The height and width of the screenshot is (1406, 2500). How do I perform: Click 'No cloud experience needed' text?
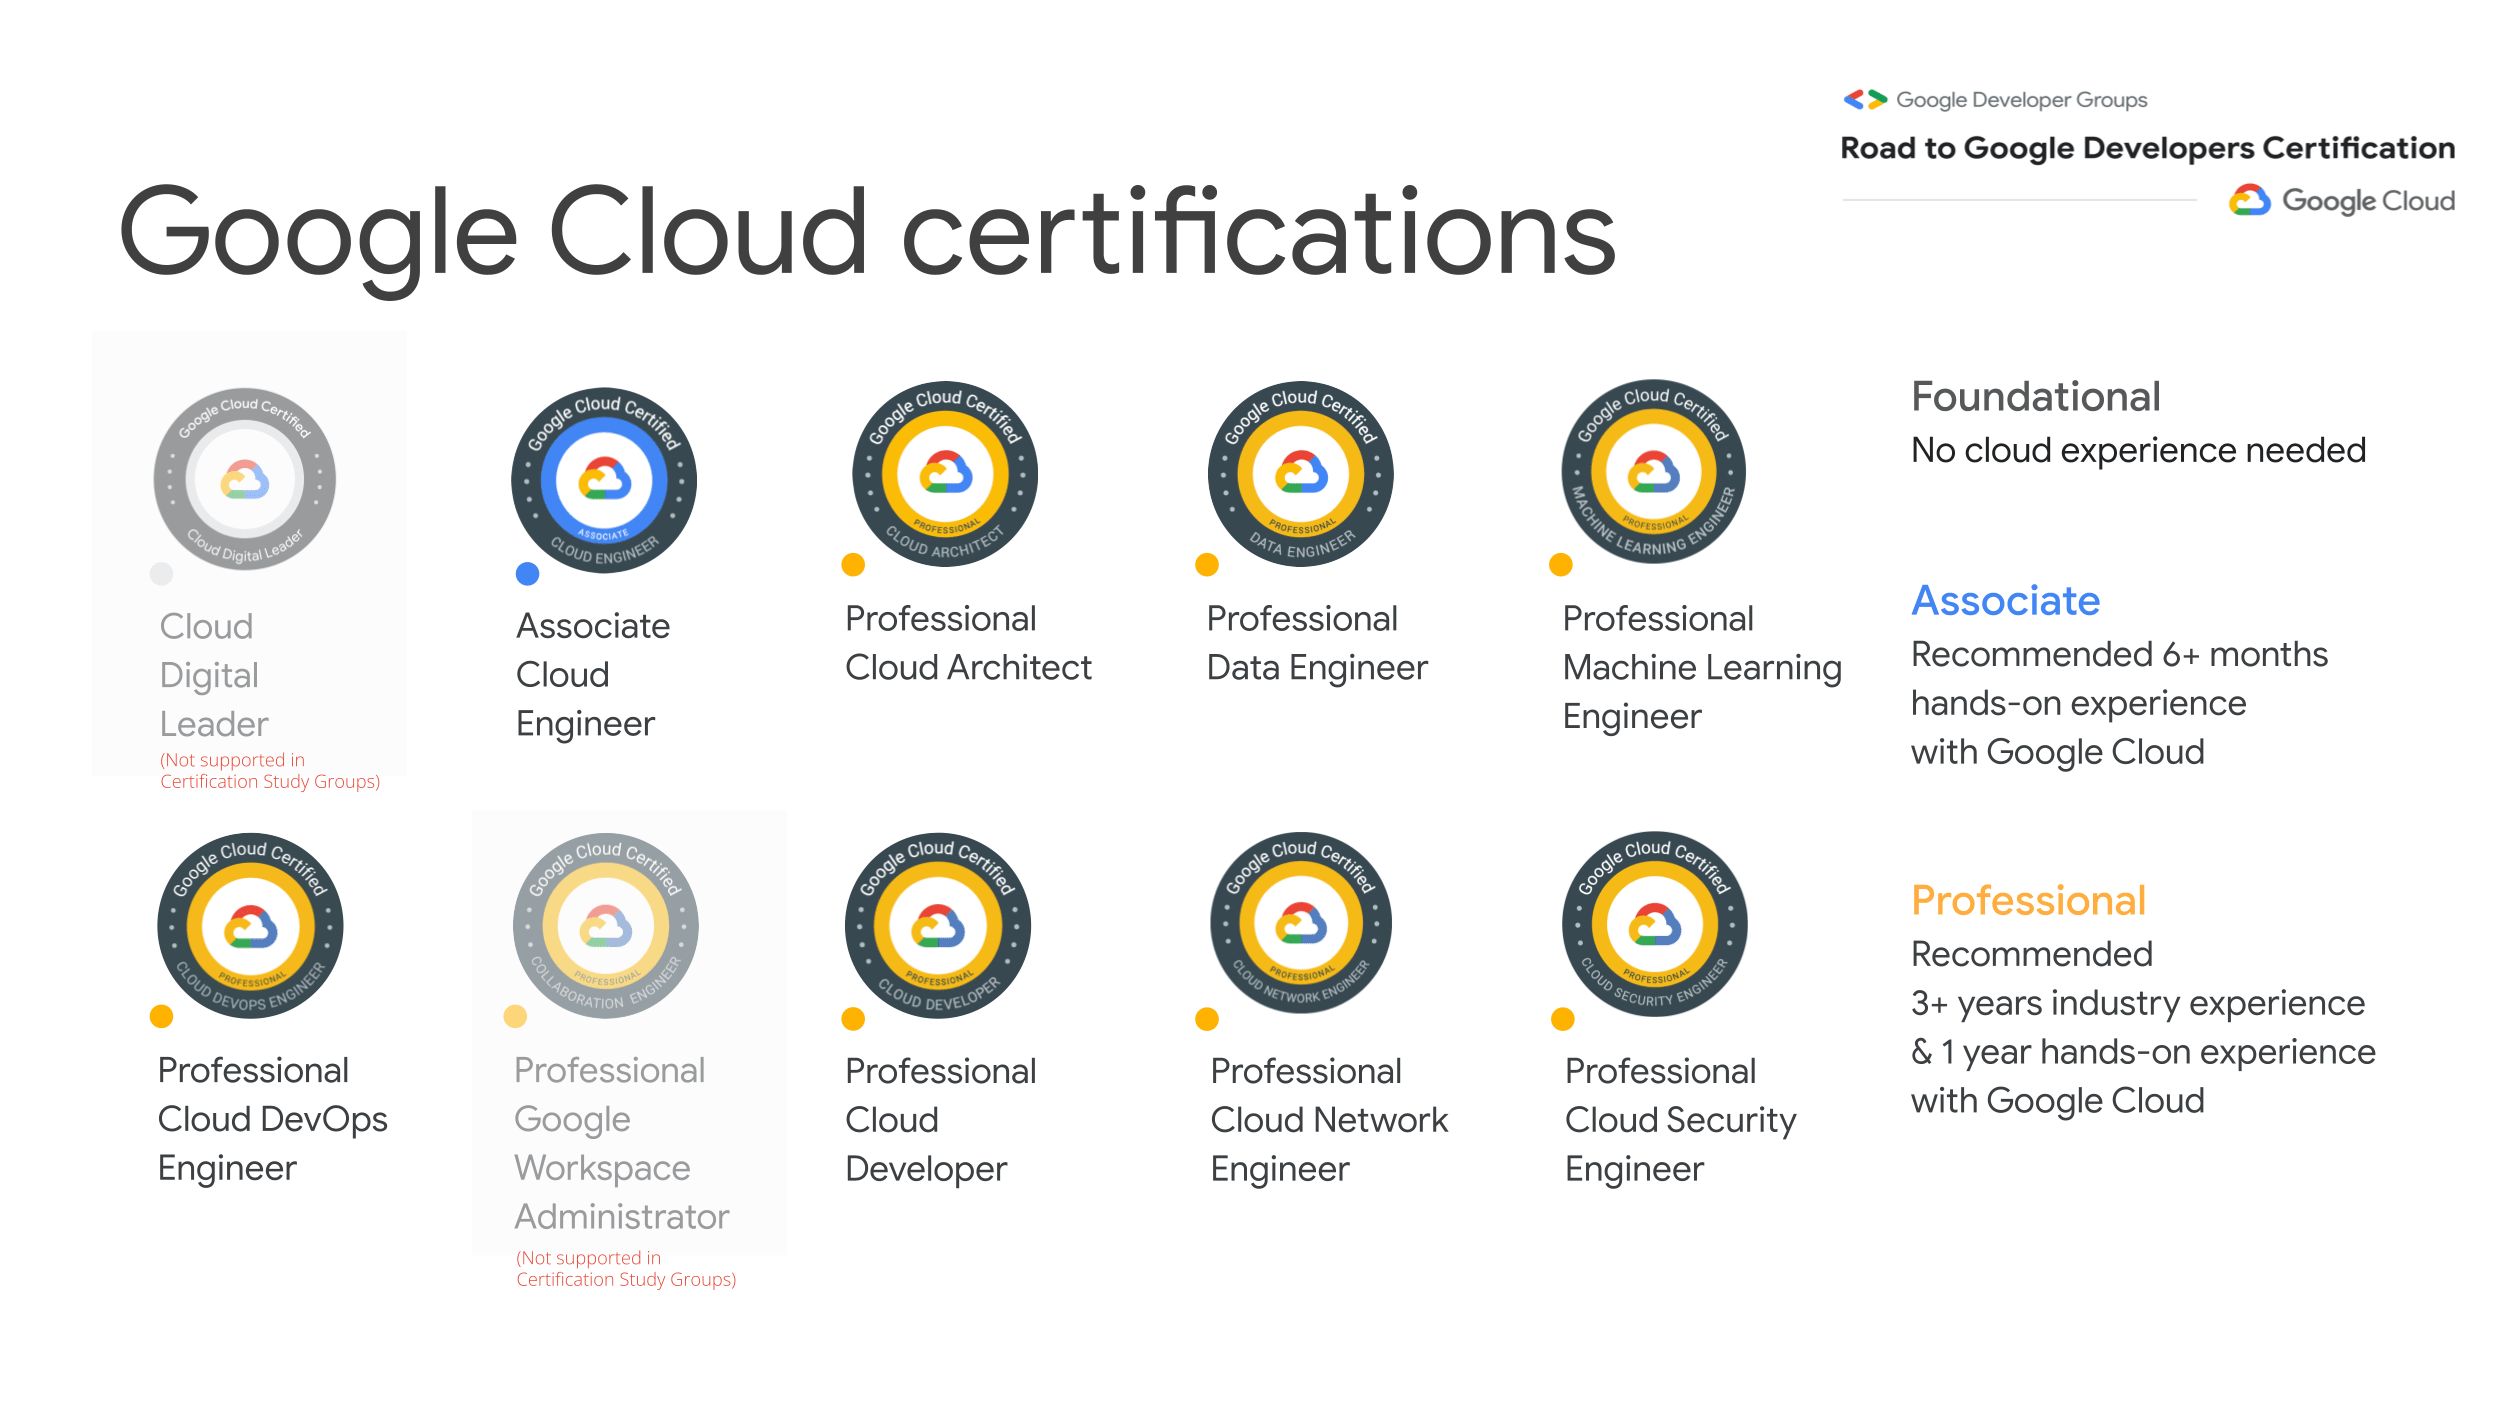tap(2138, 451)
